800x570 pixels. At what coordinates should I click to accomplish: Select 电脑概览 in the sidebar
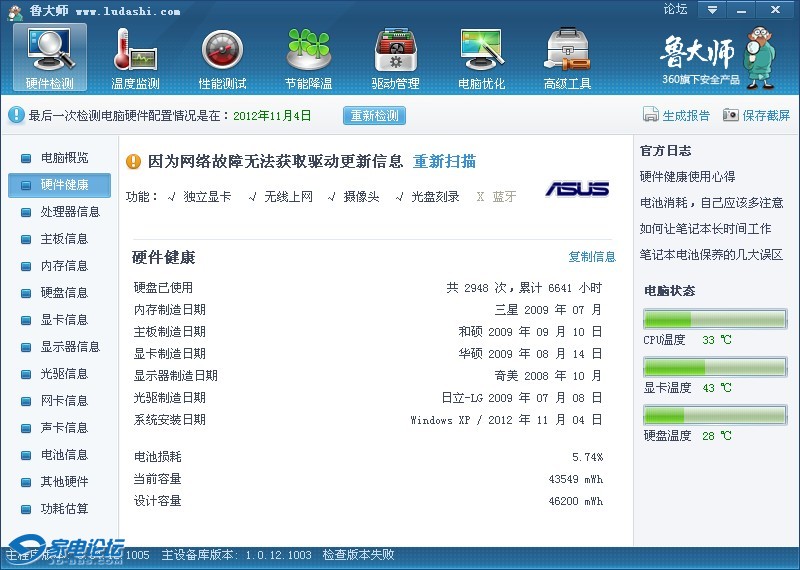pyautogui.click(x=64, y=158)
